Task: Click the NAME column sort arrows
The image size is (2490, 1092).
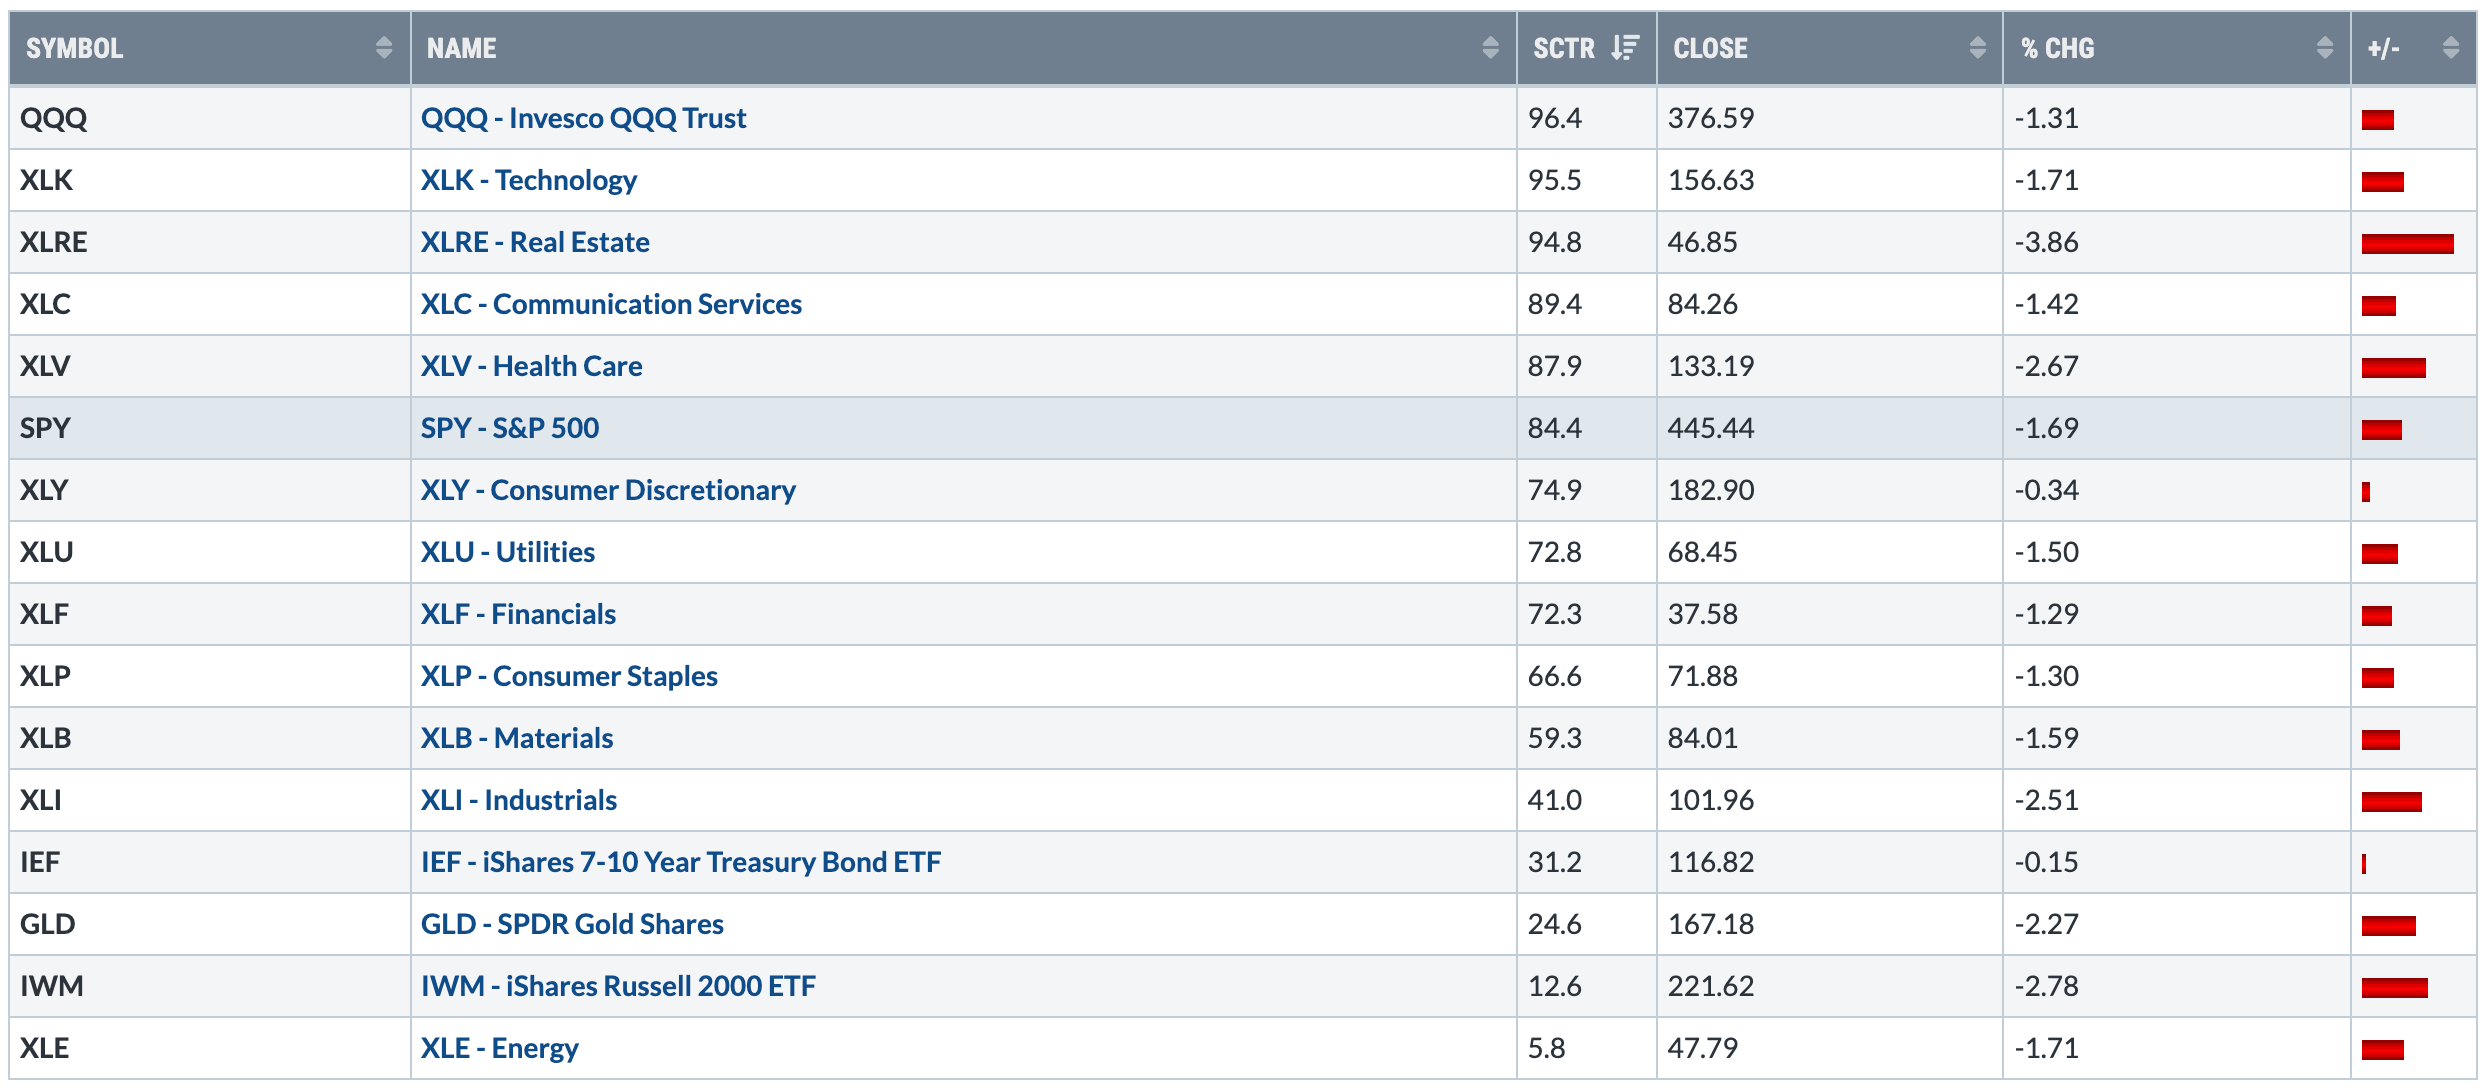Action: tap(1490, 47)
